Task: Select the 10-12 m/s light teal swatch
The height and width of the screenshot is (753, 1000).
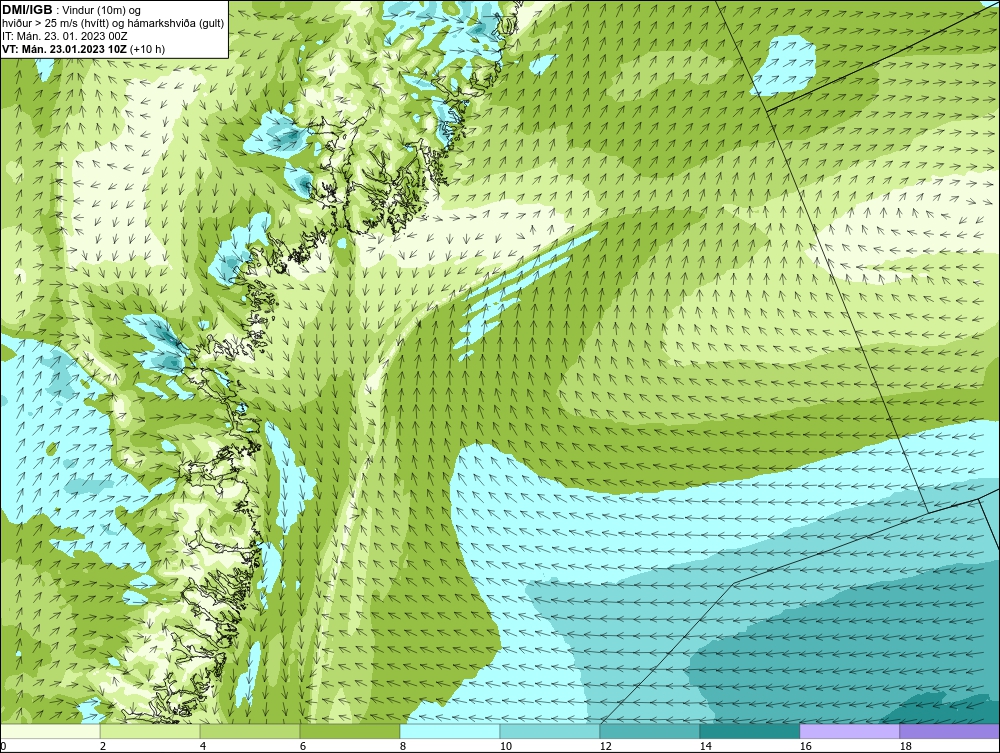Action: click(550, 731)
